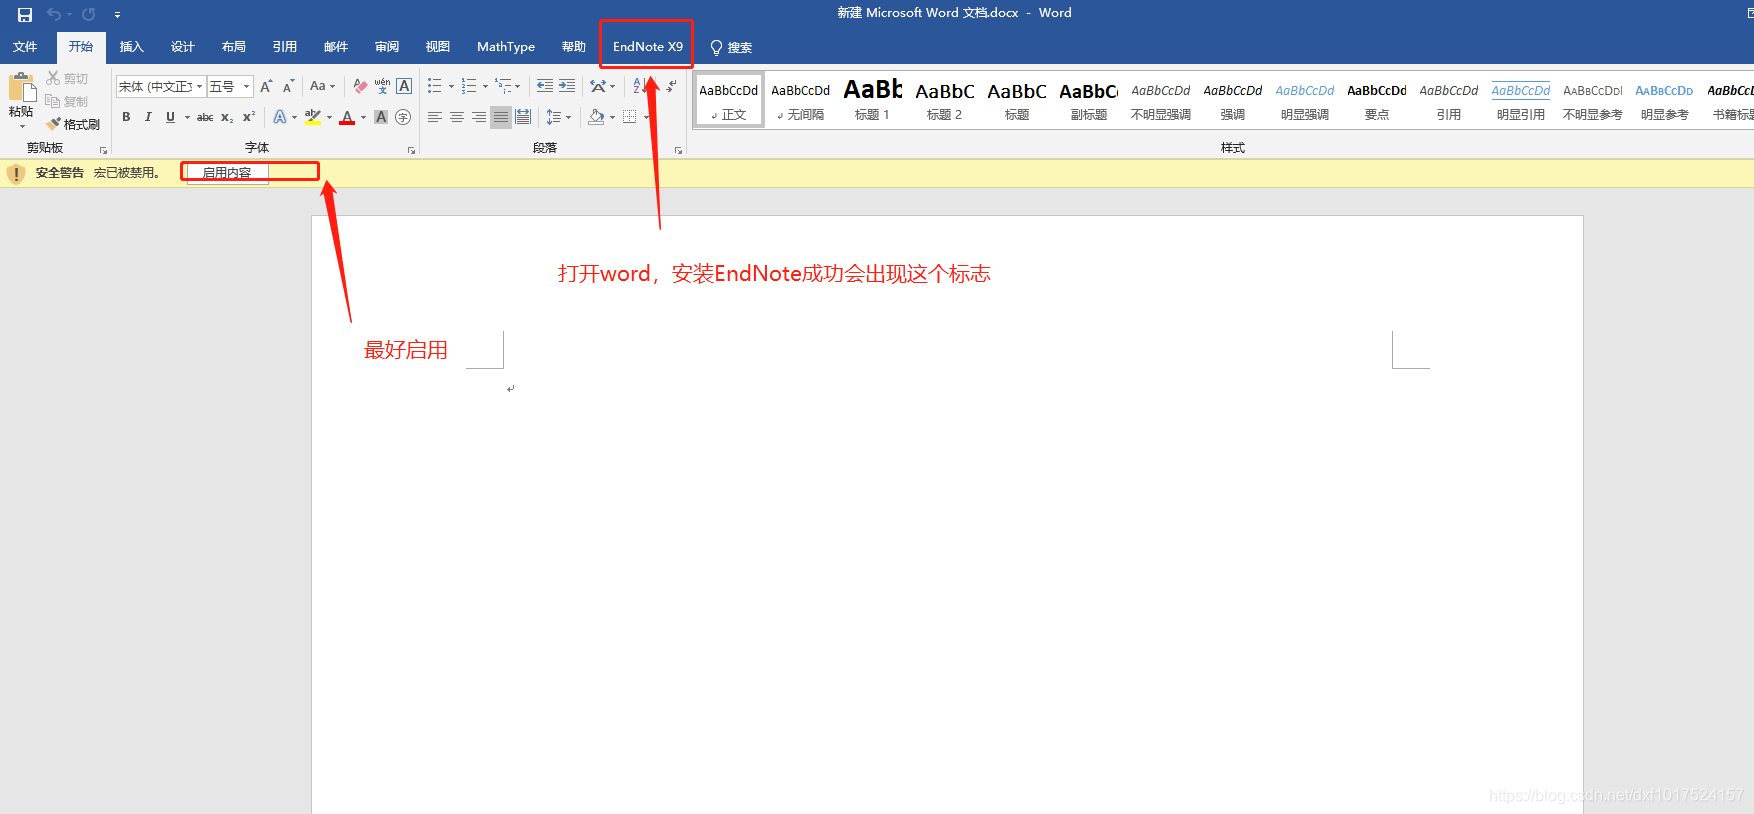The height and width of the screenshot is (814, 1754).
Task: Click the Text Effects glowing A icon
Action: (x=280, y=117)
